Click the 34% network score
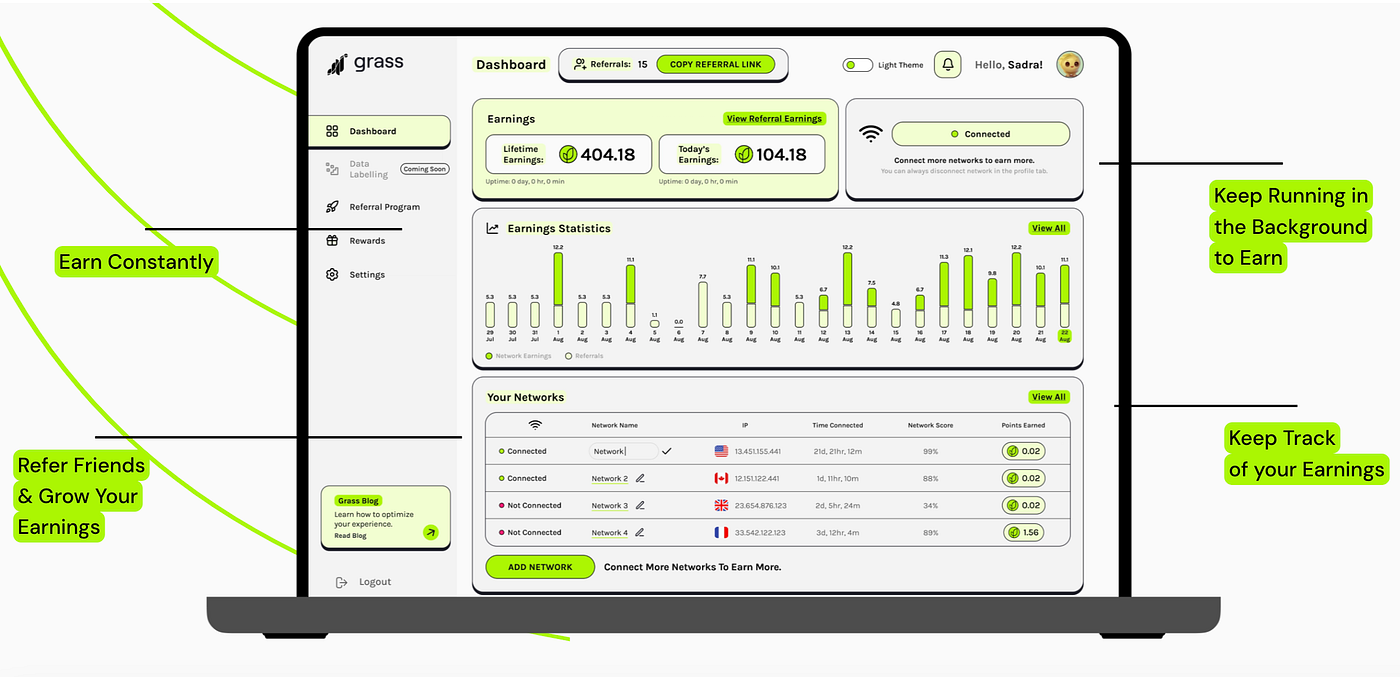The image size is (1400, 677). pos(930,505)
